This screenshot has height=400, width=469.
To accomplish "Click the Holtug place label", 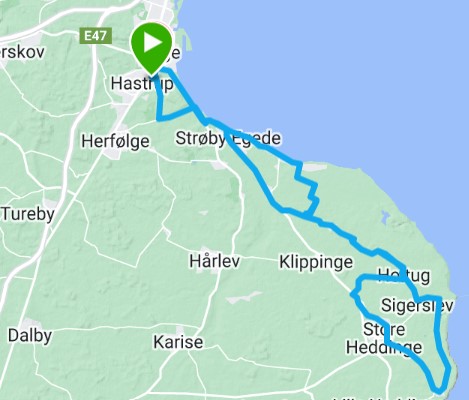I will click(x=404, y=276).
